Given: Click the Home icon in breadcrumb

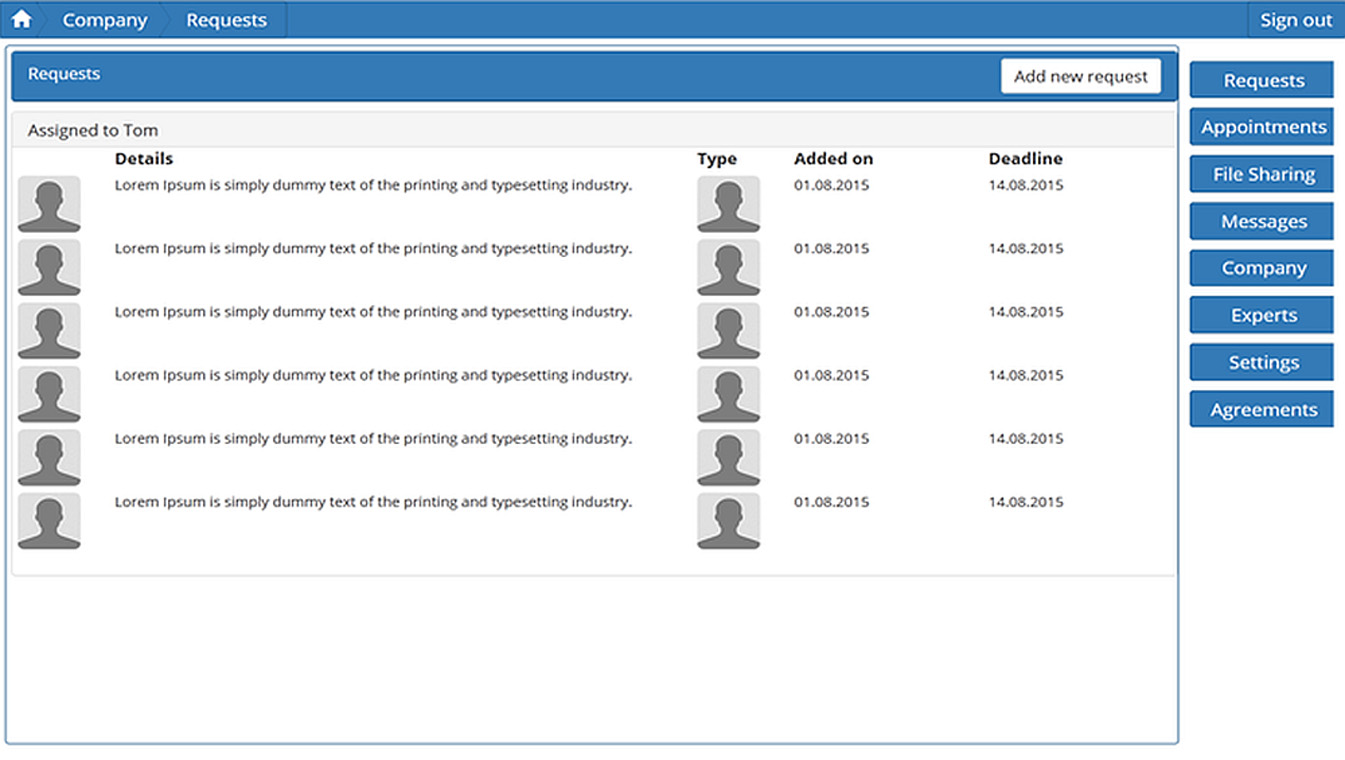Looking at the screenshot, I should click(x=21, y=20).
